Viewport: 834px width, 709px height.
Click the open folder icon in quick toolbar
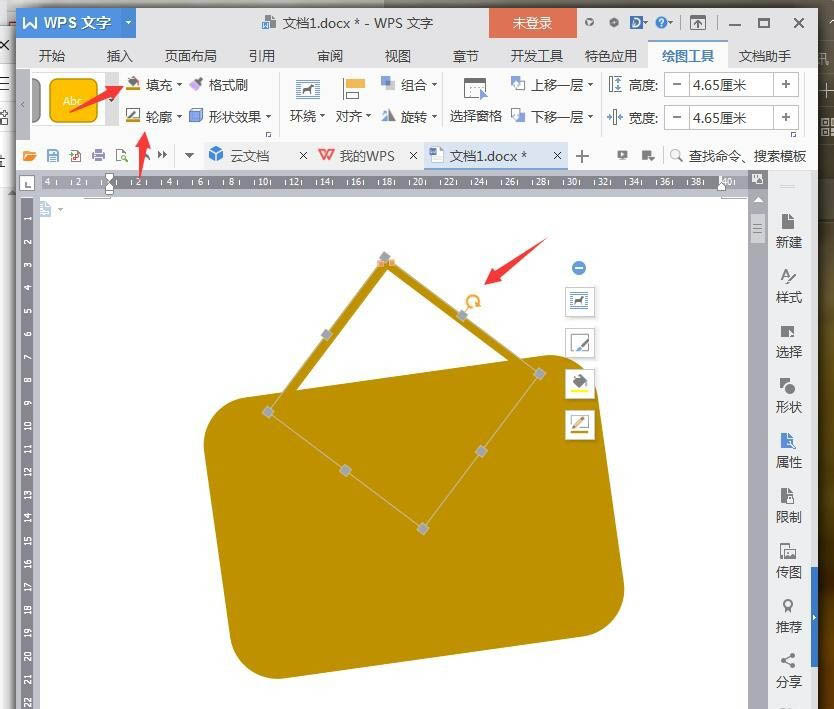(x=29, y=155)
